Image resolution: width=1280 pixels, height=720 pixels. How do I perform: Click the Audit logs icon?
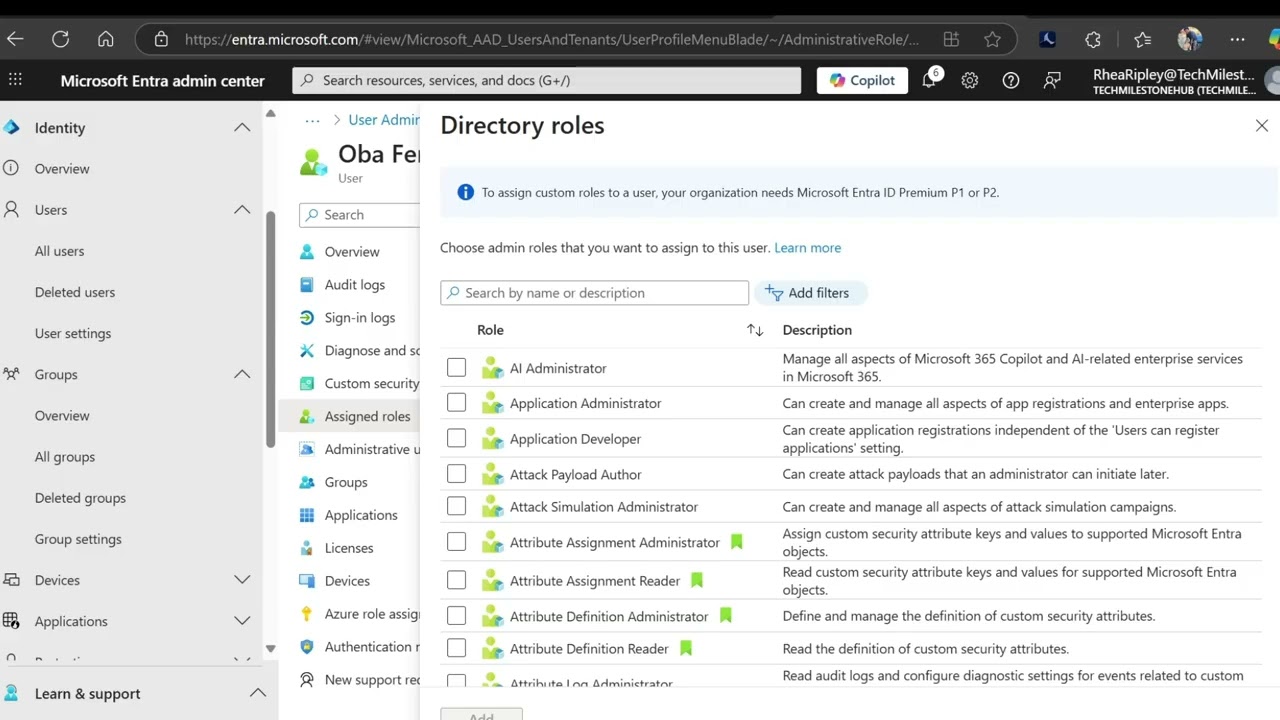click(307, 284)
